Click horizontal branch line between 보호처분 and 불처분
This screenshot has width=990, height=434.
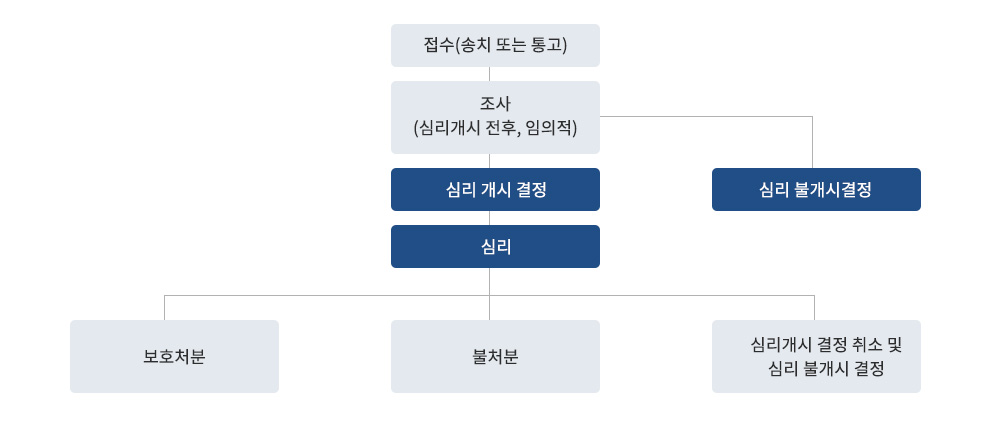pyautogui.click(x=327, y=295)
